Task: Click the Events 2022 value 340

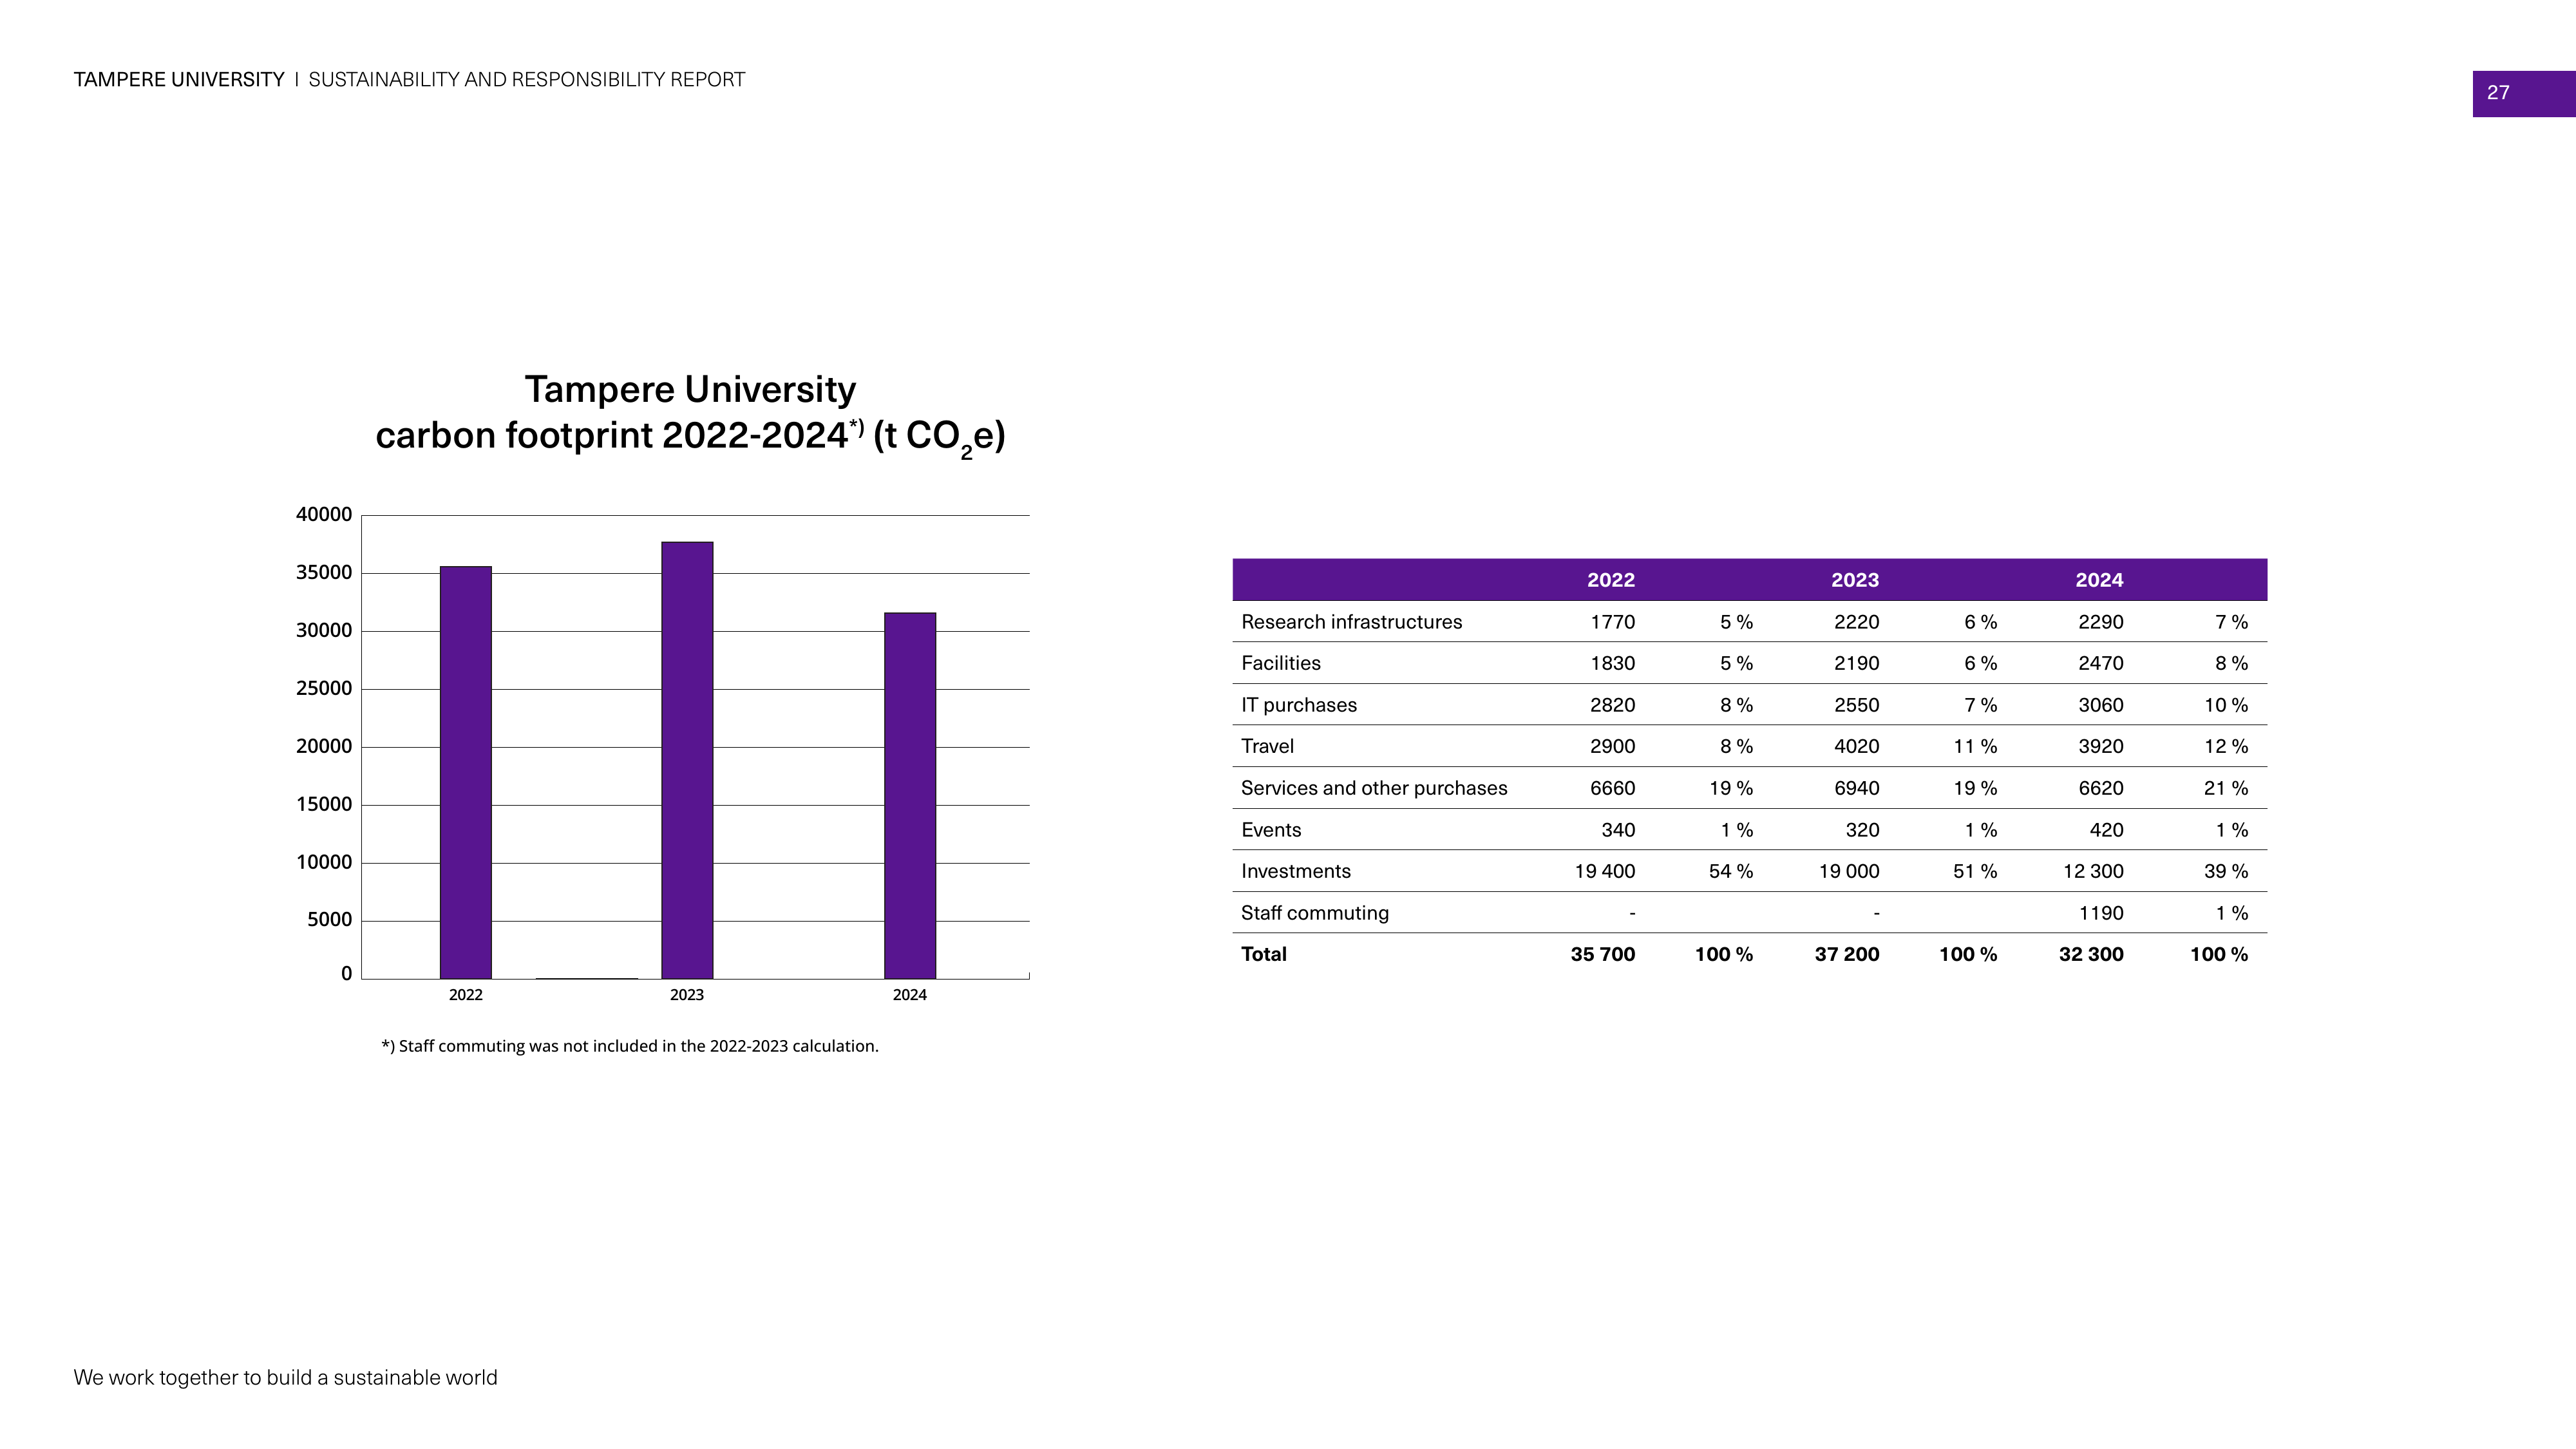Action: (1618, 830)
